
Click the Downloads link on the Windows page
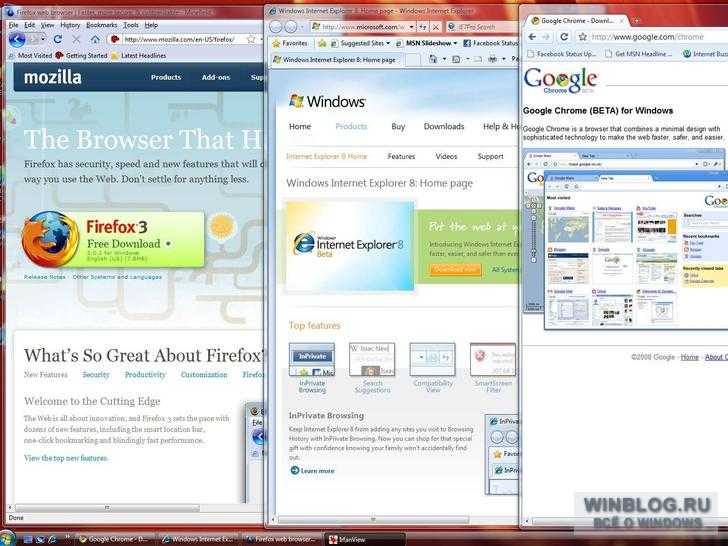[x=444, y=126]
